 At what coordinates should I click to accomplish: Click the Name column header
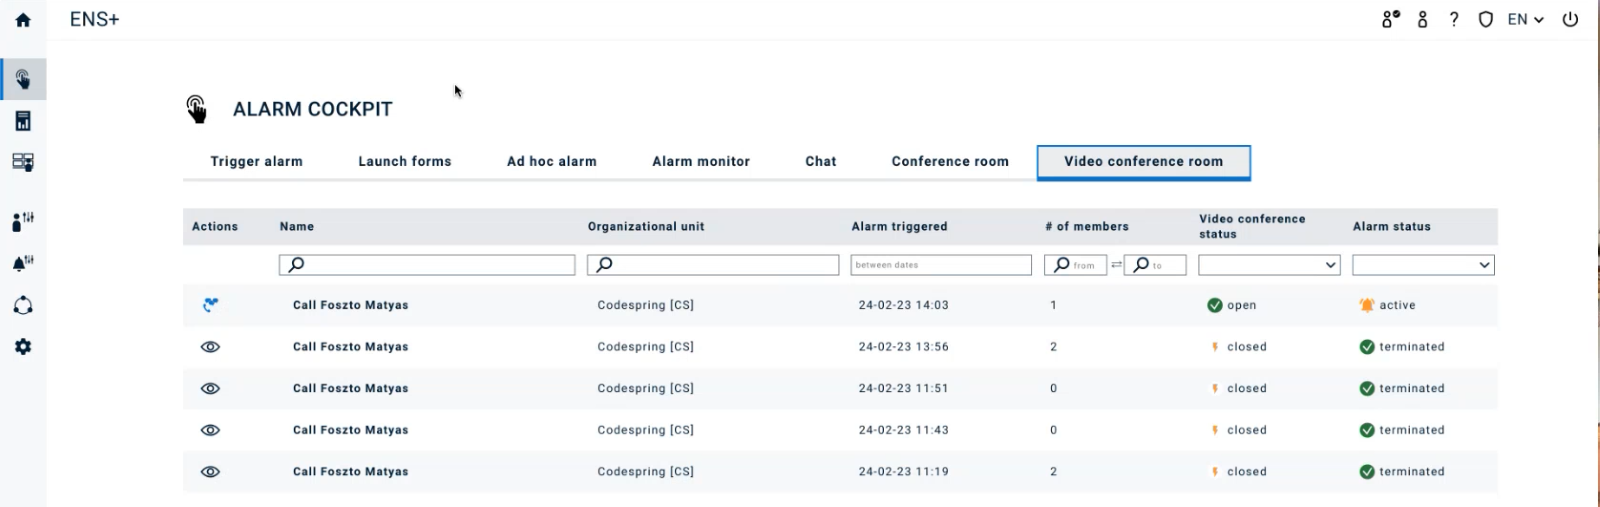click(x=297, y=227)
